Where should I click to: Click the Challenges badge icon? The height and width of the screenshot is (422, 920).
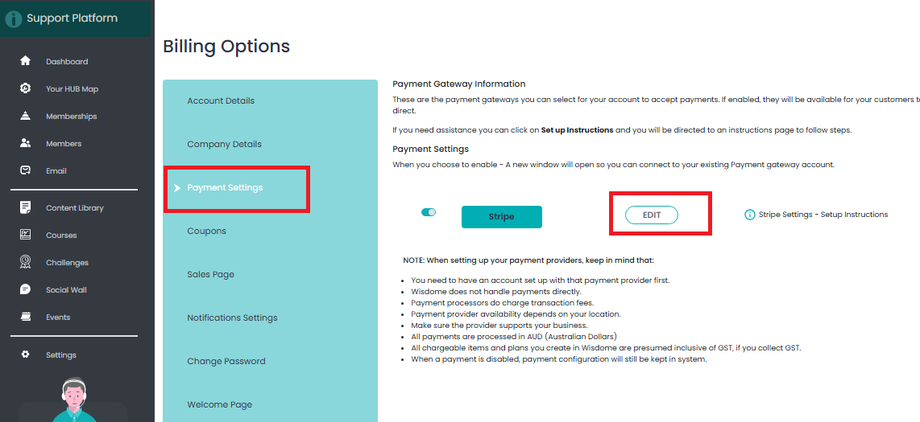click(25, 262)
